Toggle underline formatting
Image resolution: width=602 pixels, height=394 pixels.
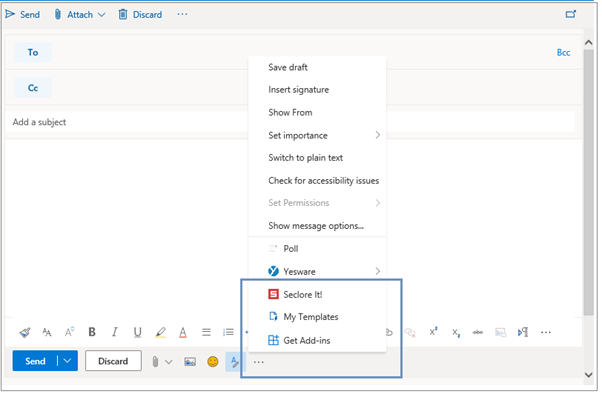point(137,332)
